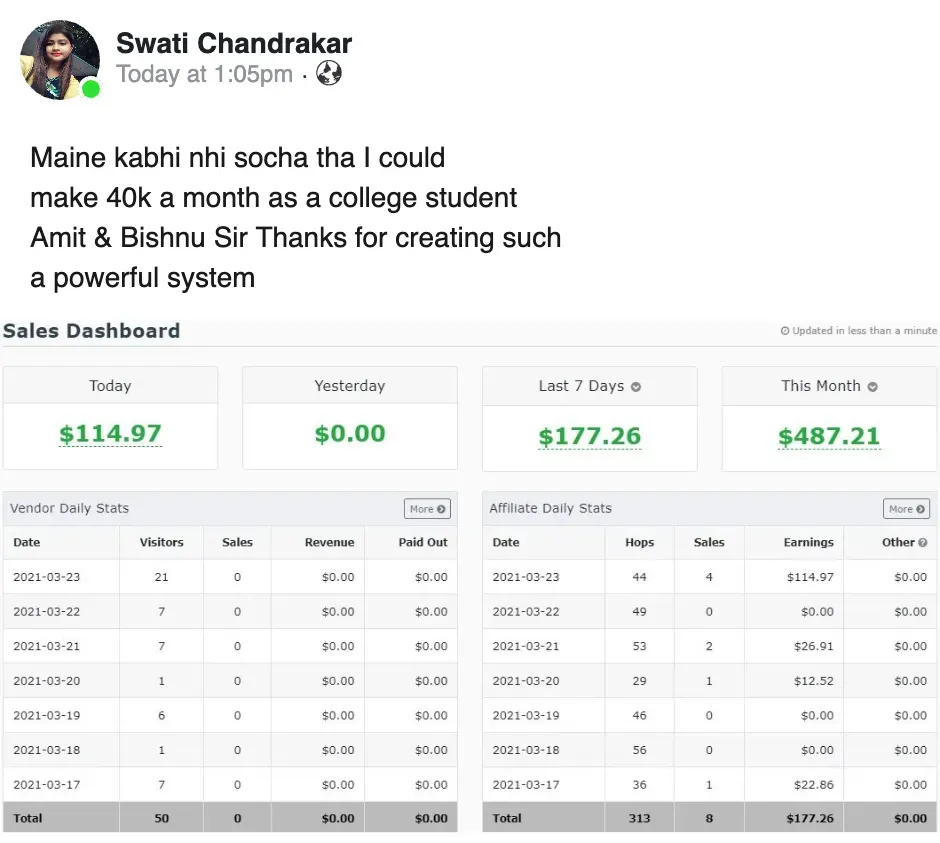Click the Today summary card header

[x=110, y=386]
